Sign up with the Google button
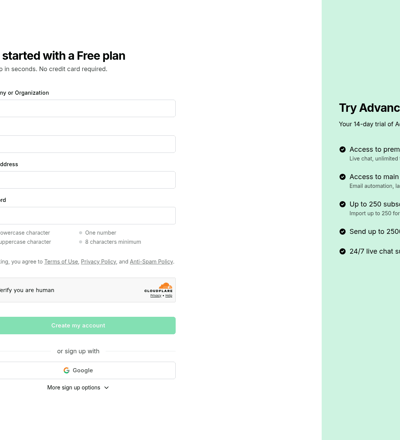 pyautogui.click(x=87, y=370)
